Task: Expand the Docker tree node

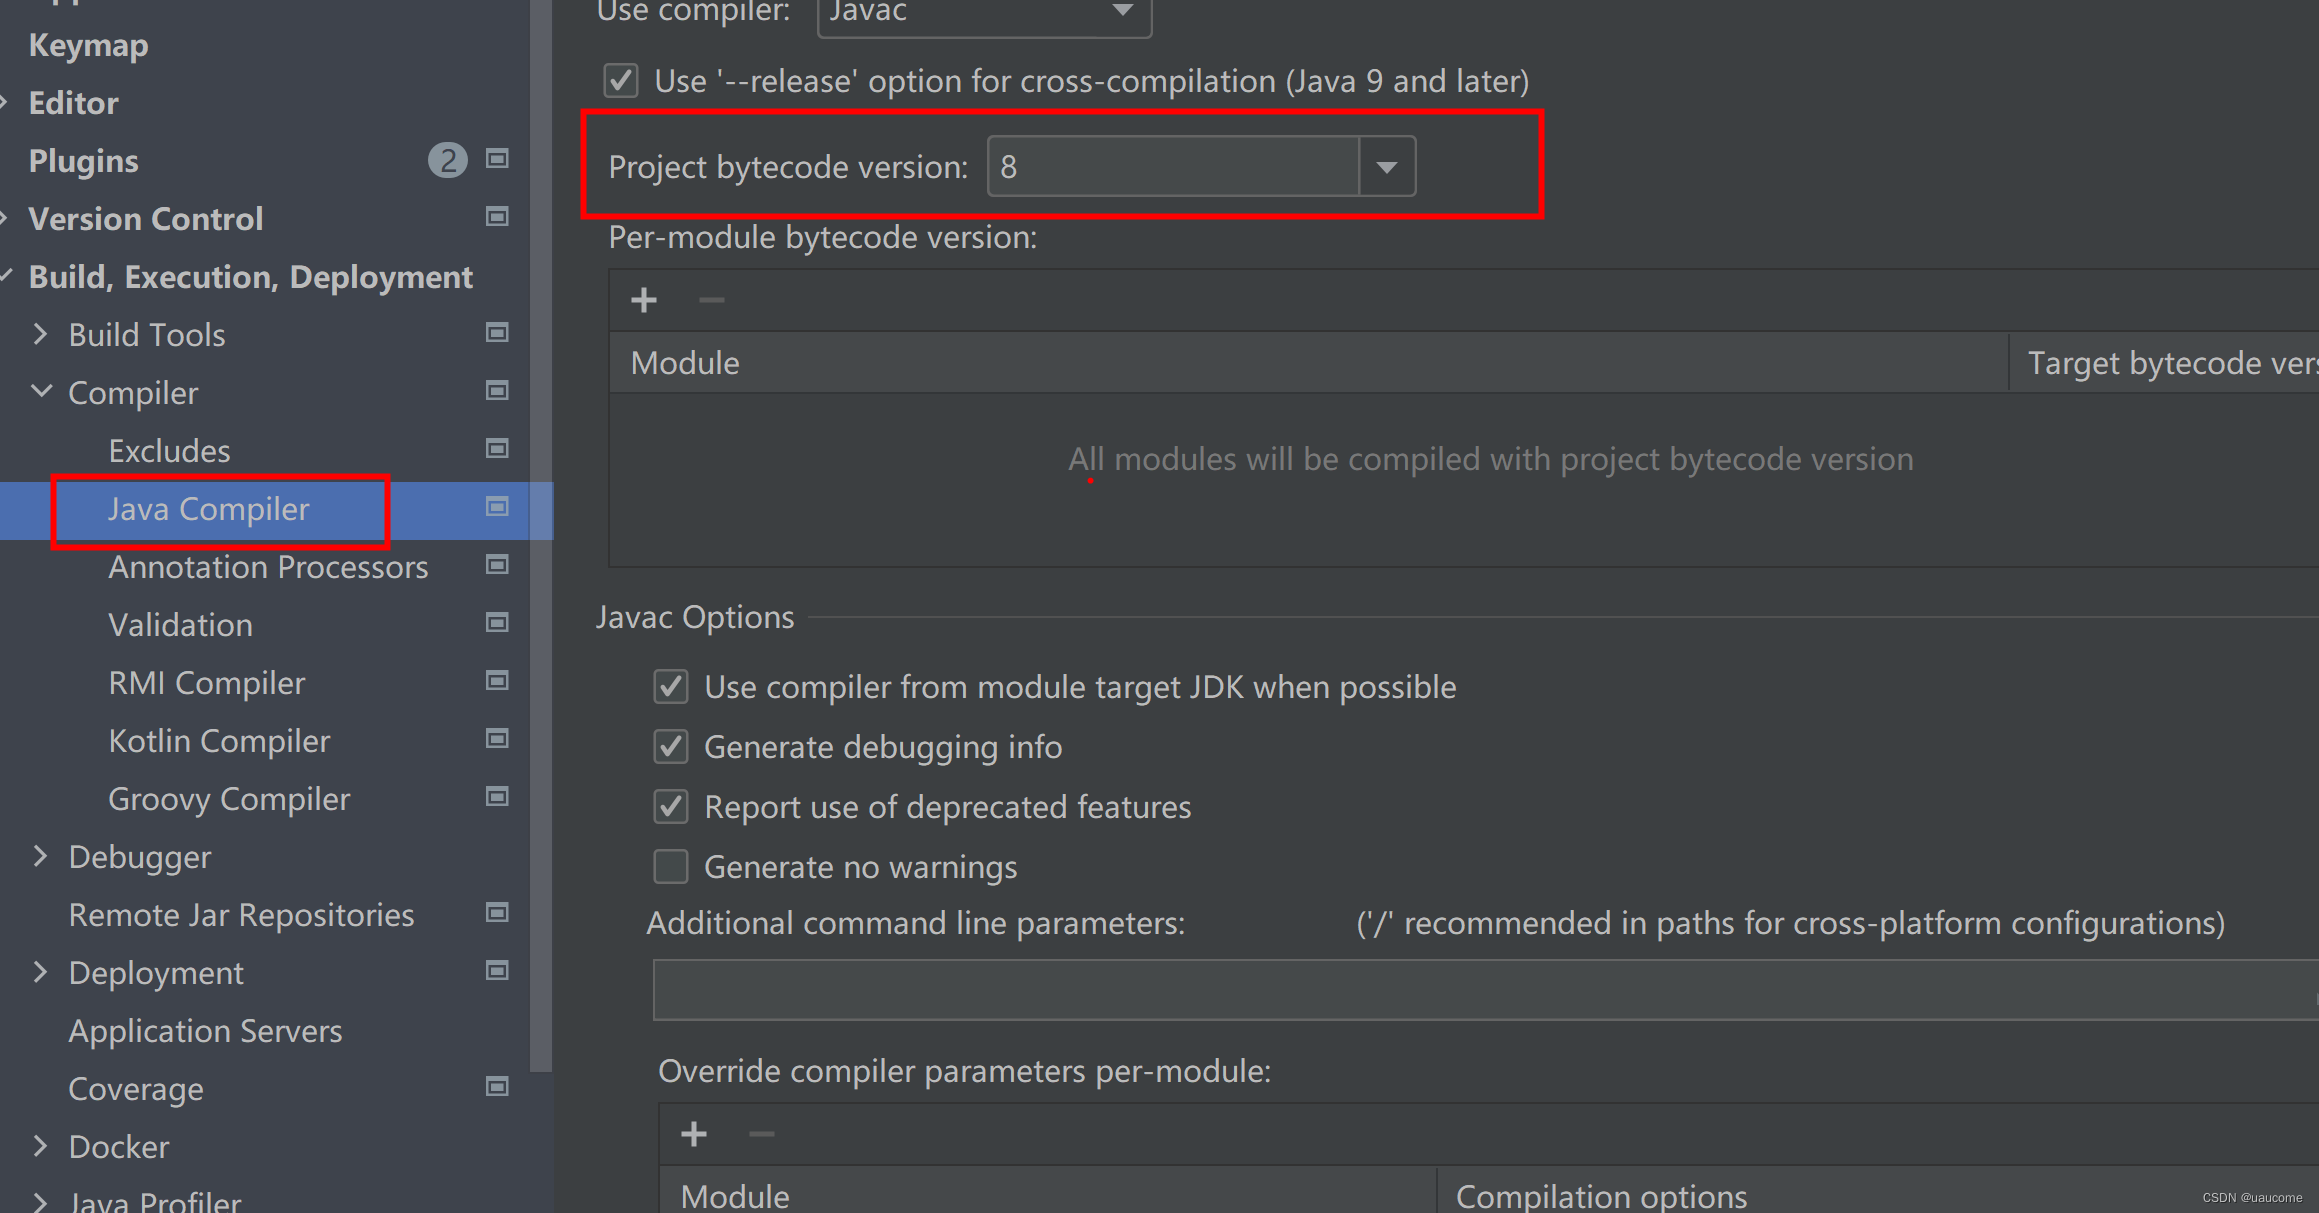Action: pyautogui.click(x=41, y=1146)
